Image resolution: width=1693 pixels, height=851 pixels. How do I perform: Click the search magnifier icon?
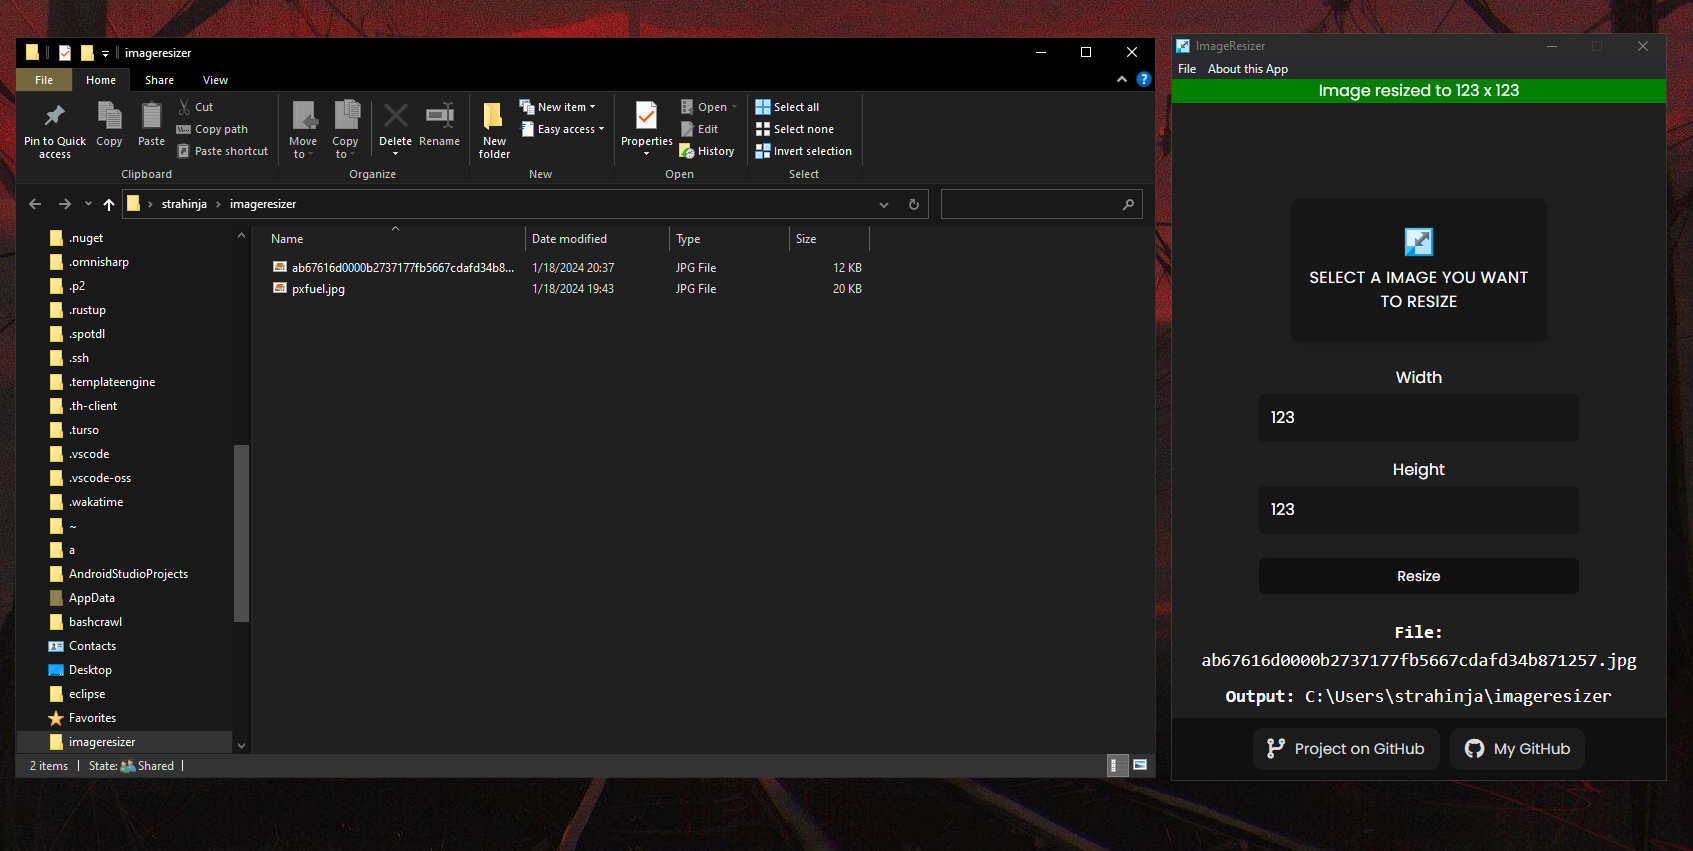pyautogui.click(x=1128, y=204)
